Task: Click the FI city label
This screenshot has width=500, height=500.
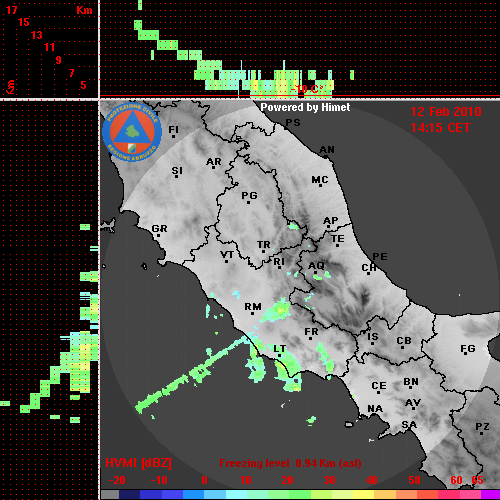Action: 173,129
